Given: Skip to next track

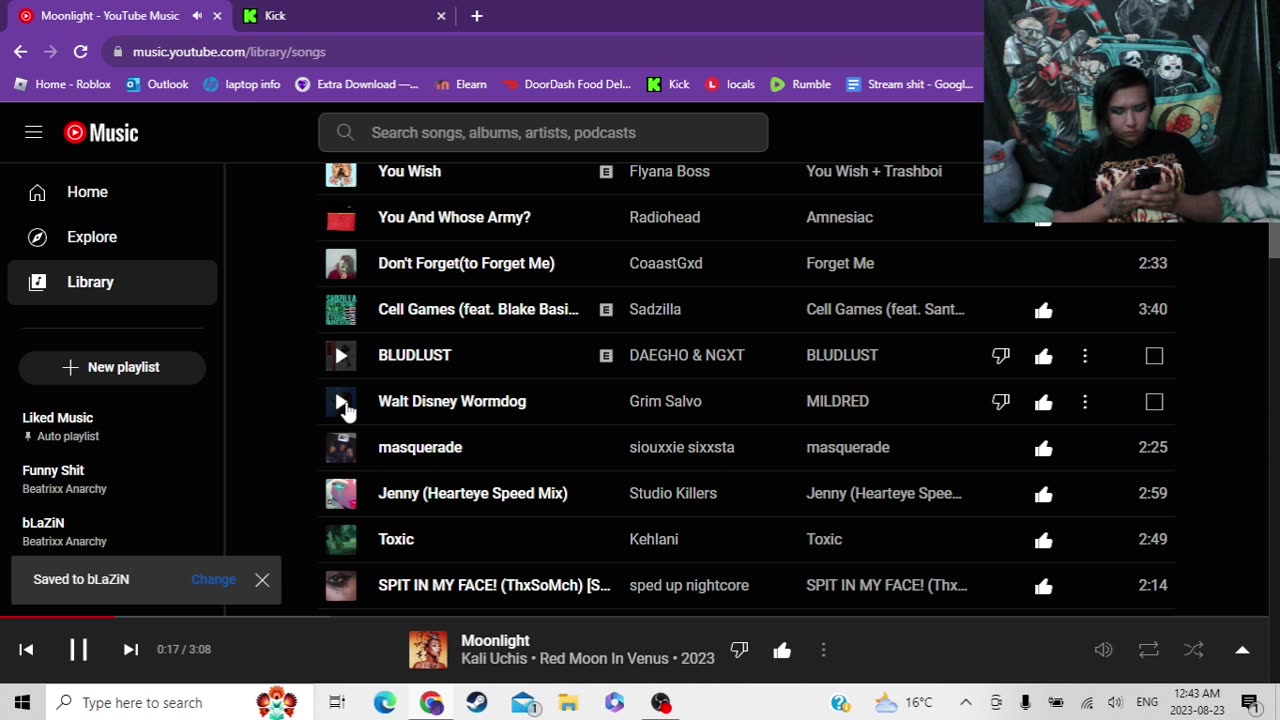Looking at the screenshot, I should coord(131,649).
